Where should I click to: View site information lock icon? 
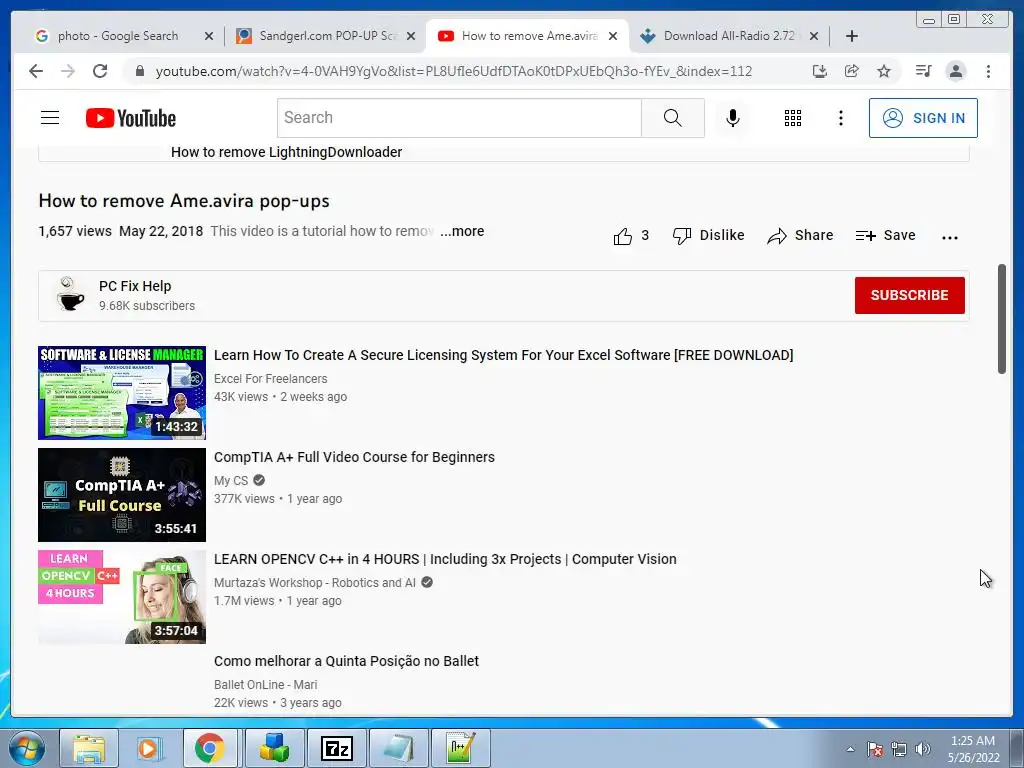click(139, 71)
